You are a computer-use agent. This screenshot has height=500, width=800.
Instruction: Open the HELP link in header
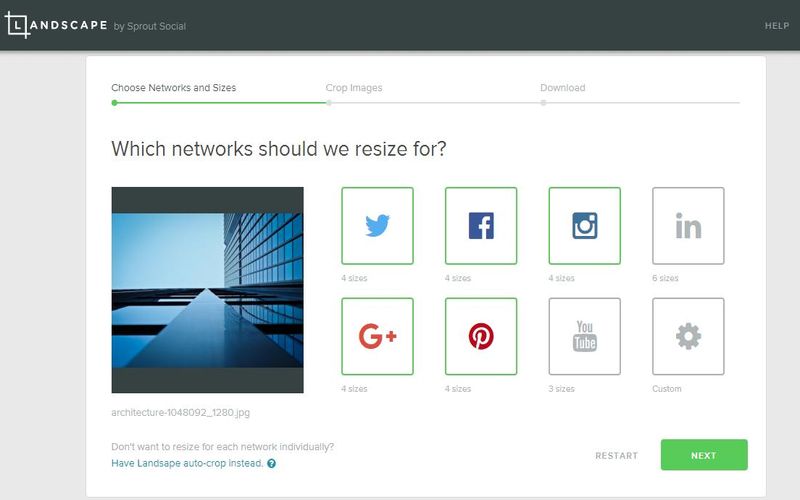pos(777,26)
